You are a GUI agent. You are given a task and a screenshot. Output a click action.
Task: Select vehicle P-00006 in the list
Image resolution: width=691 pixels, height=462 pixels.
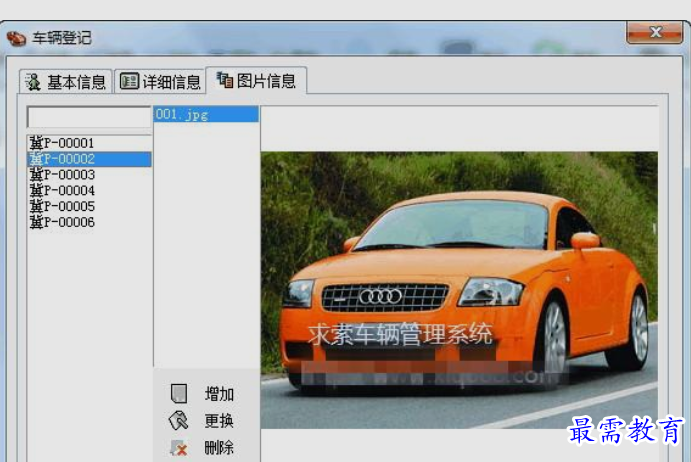(89, 223)
